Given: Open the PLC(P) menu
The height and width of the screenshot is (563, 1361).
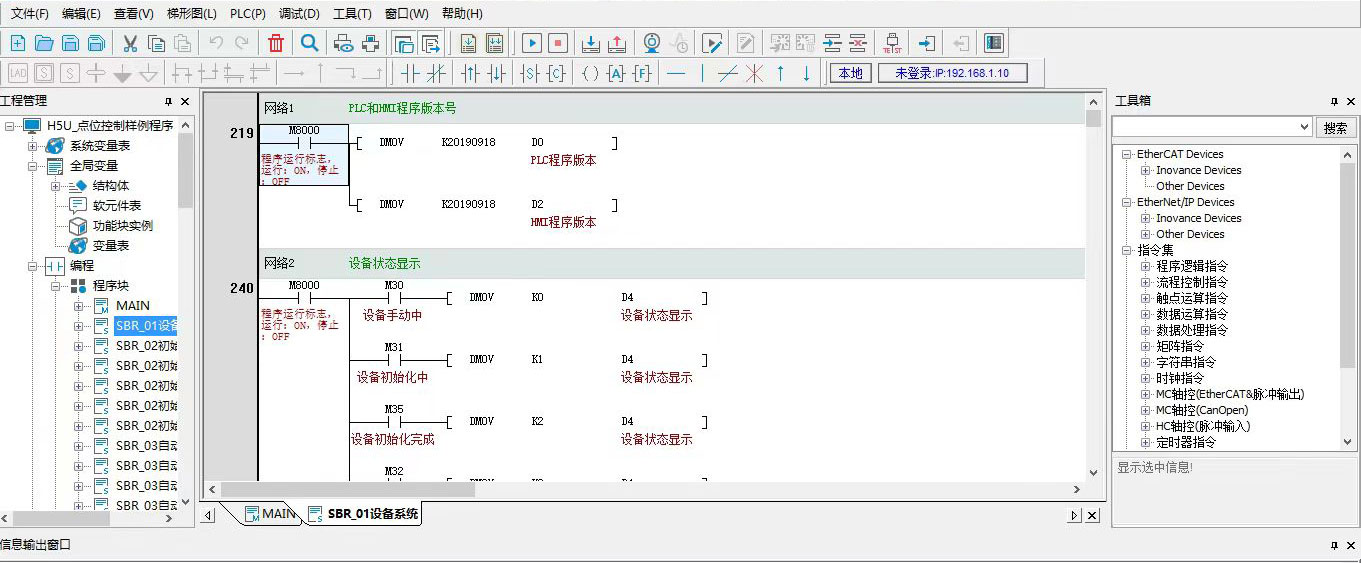Looking at the screenshot, I should tap(247, 14).
